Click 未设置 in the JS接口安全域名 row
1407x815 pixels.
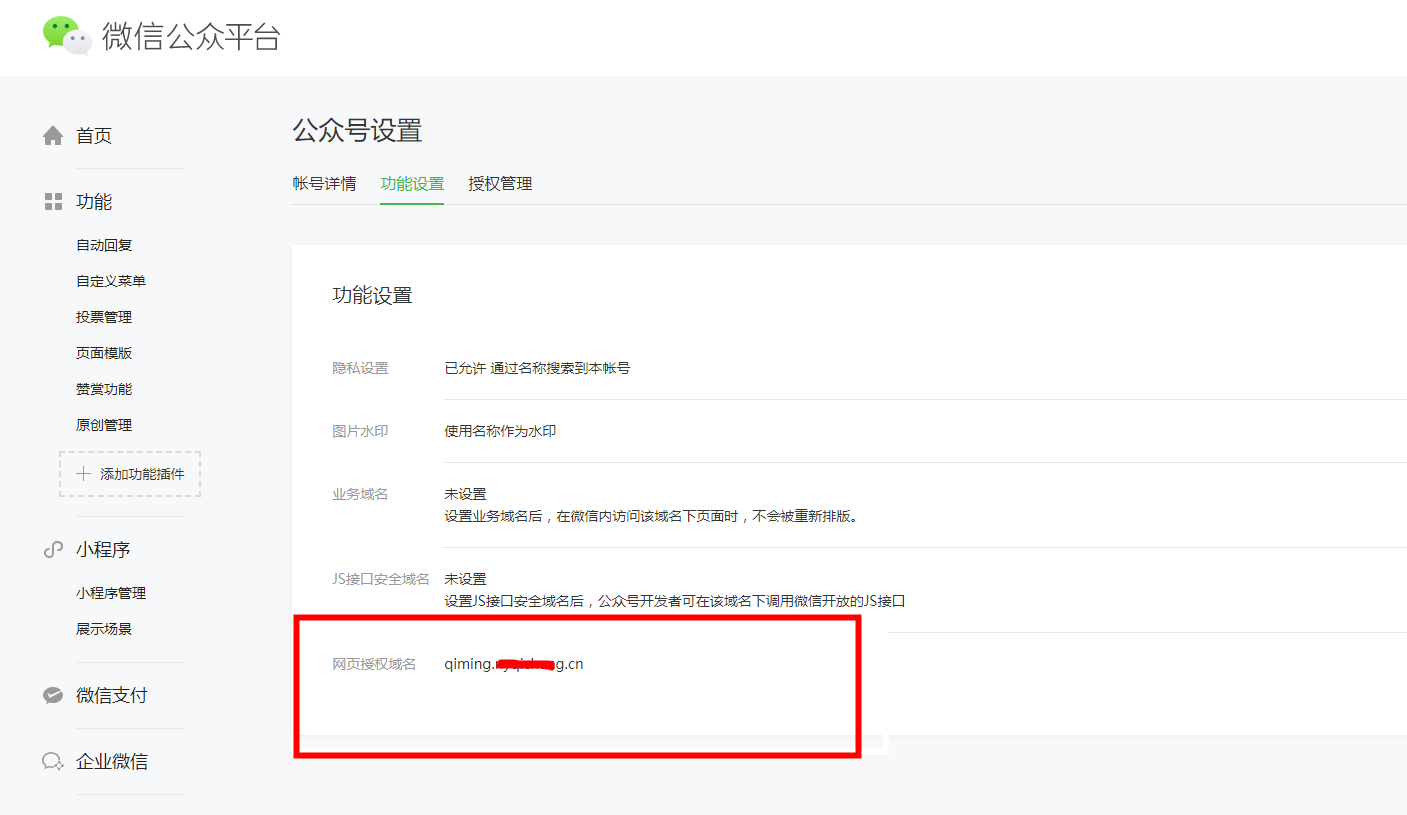(x=465, y=579)
